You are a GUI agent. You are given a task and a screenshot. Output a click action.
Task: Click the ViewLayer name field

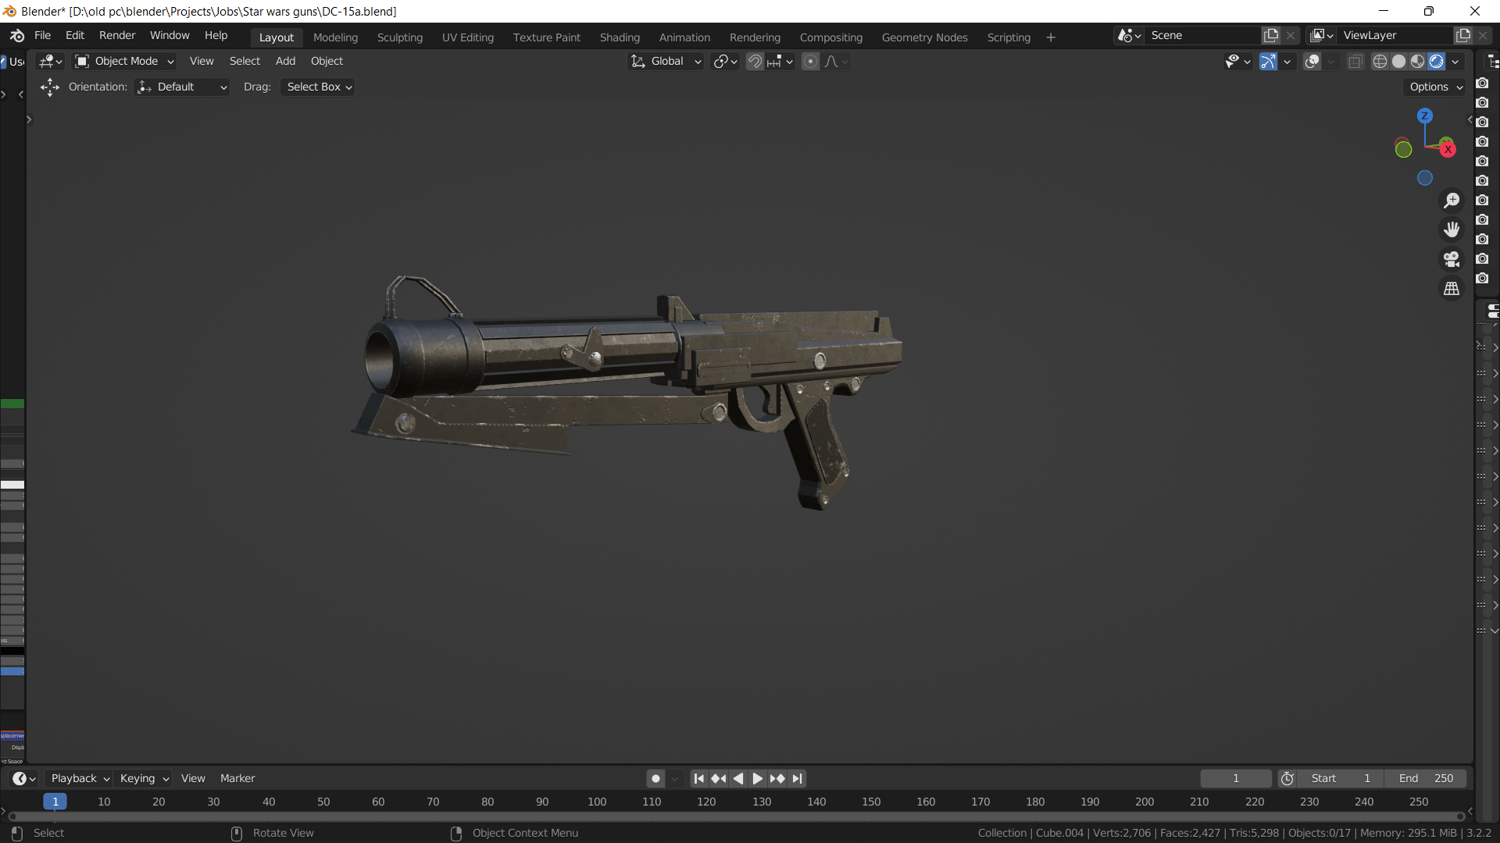click(1396, 35)
